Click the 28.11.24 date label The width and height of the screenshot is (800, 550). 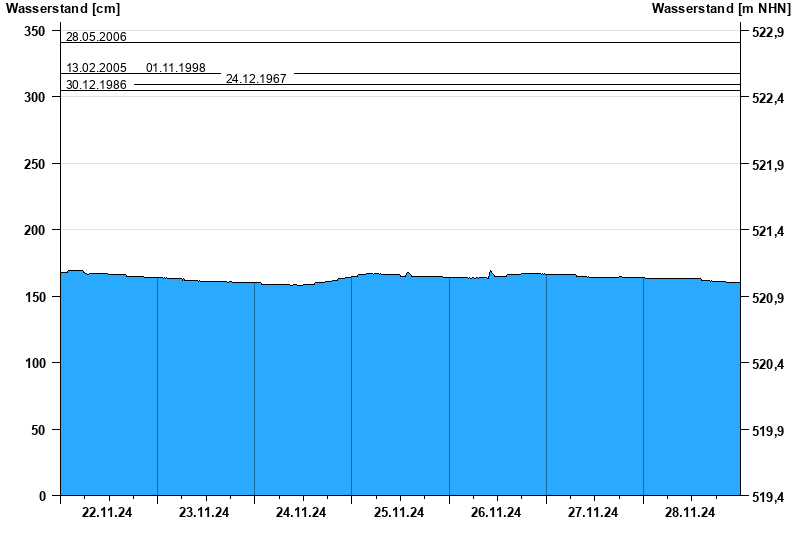tap(690, 513)
